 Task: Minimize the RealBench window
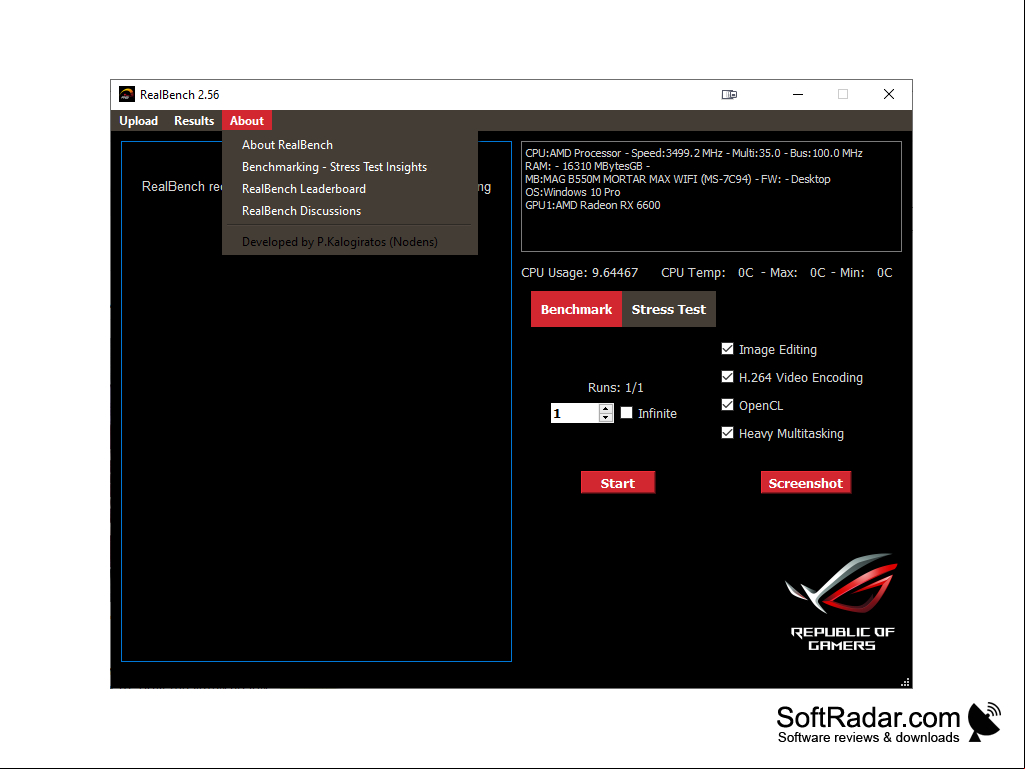click(798, 94)
